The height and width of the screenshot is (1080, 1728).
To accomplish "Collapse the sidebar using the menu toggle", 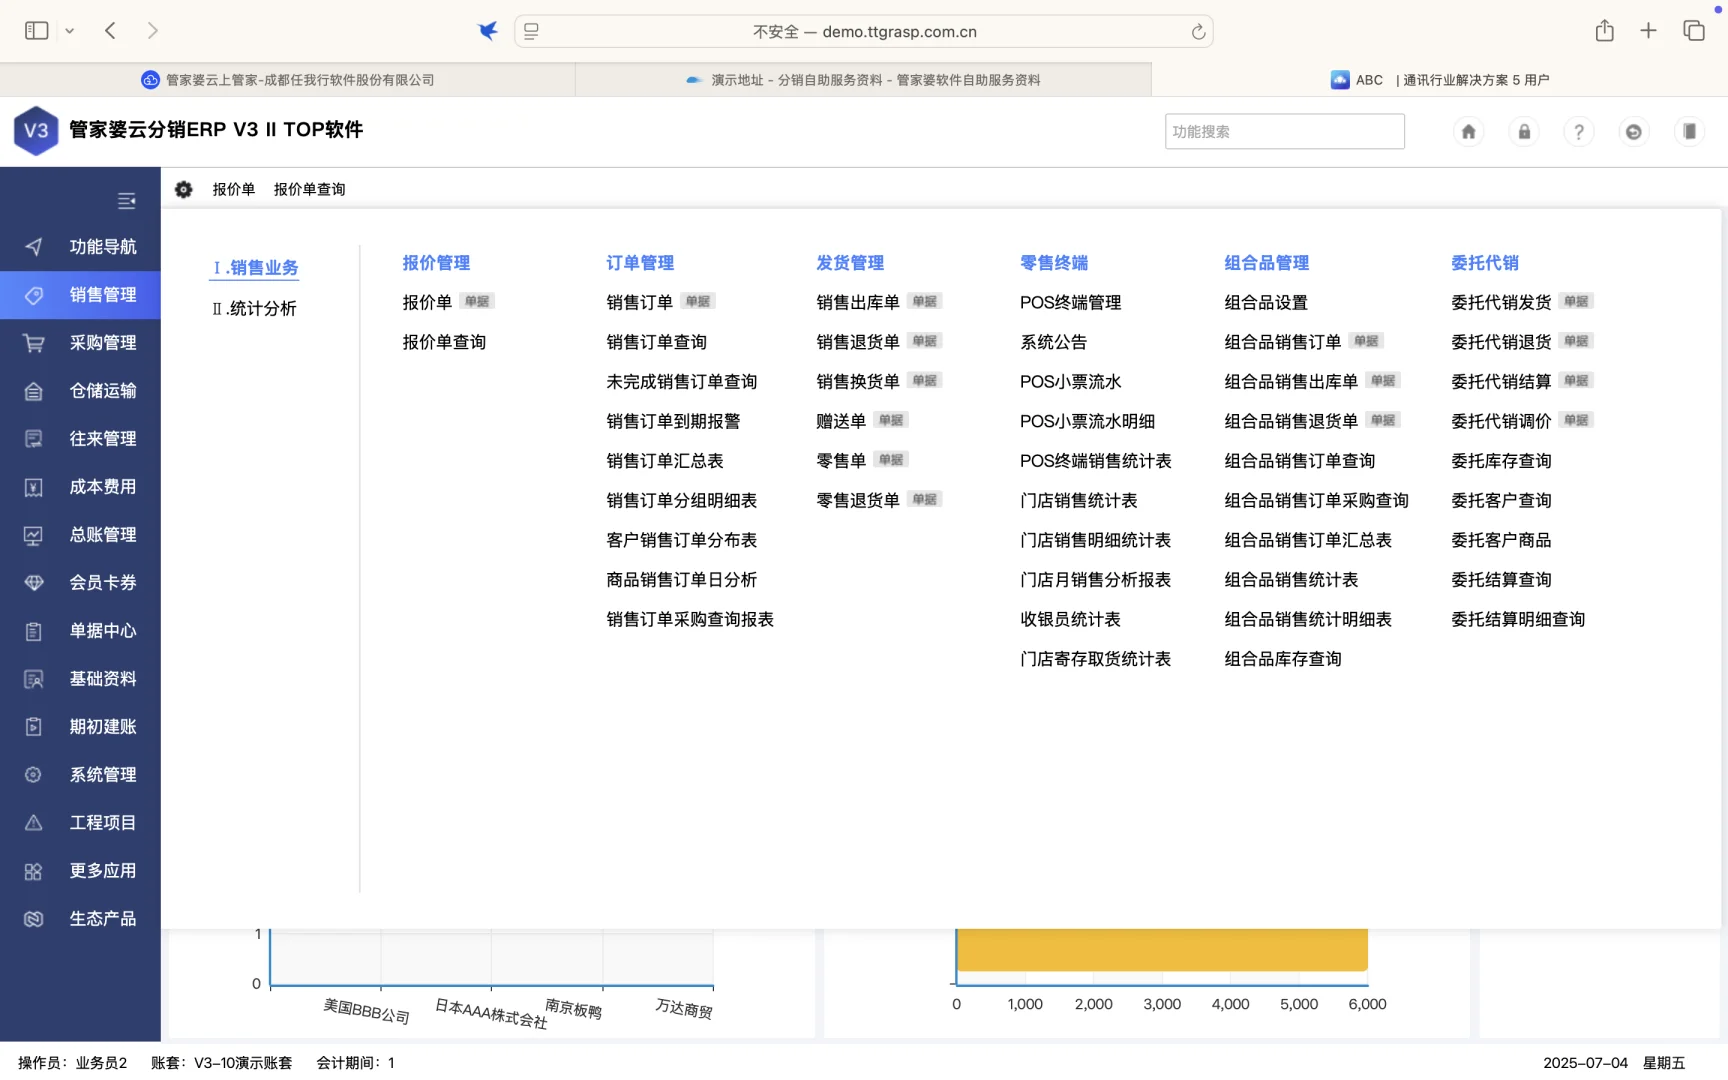I will [x=127, y=200].
